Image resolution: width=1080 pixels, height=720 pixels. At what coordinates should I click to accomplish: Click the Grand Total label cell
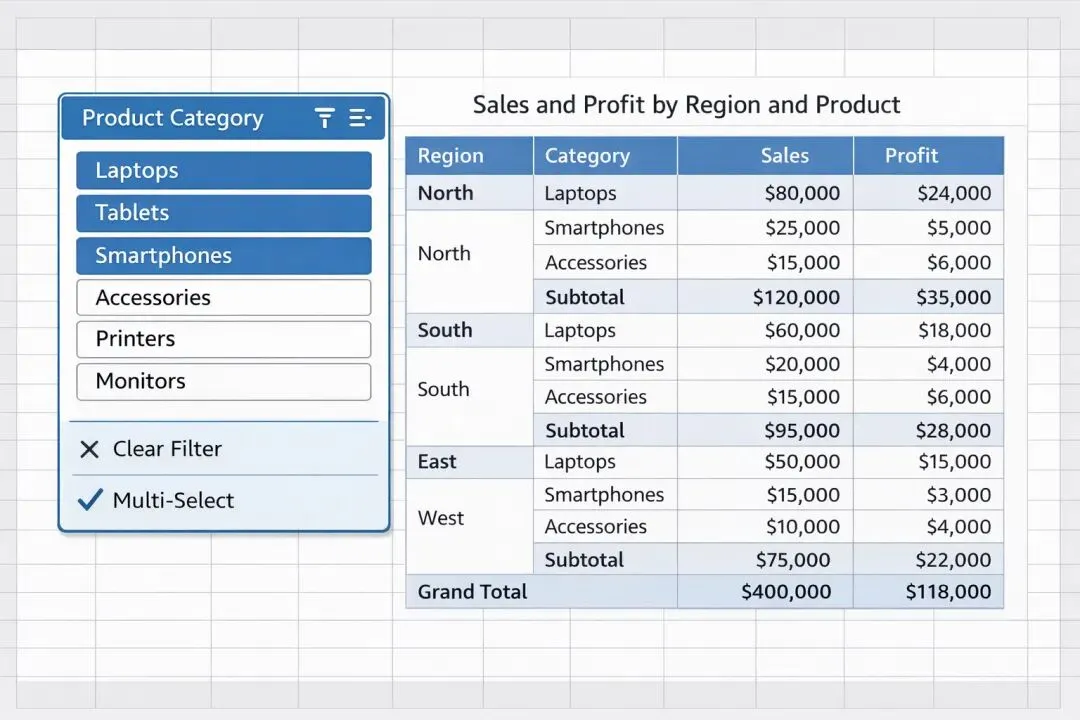click(x=541, y=592)
